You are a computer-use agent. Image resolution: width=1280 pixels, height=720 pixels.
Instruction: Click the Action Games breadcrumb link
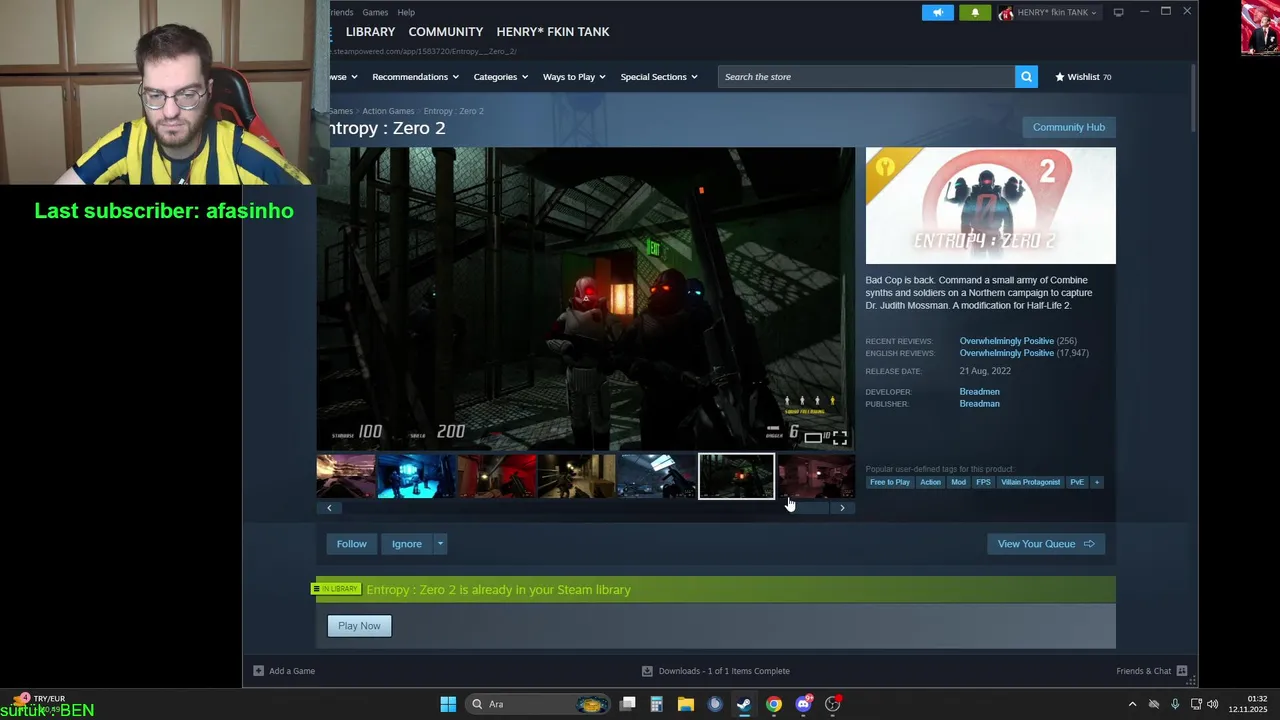(388, 111)
